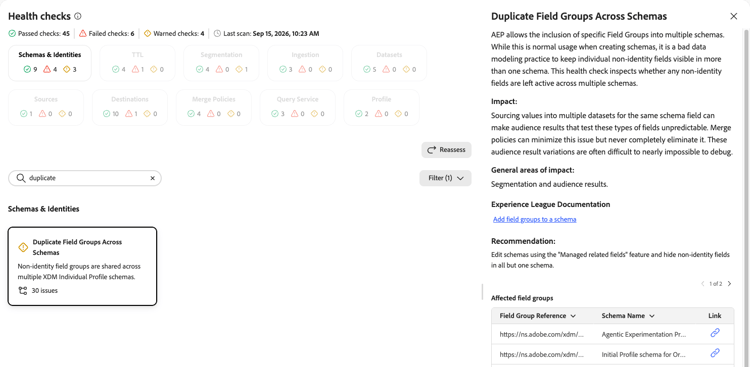The width and height of the screenshot is (750, 367).
Task: Clear the duplicate search text
Action: (153, 178)
